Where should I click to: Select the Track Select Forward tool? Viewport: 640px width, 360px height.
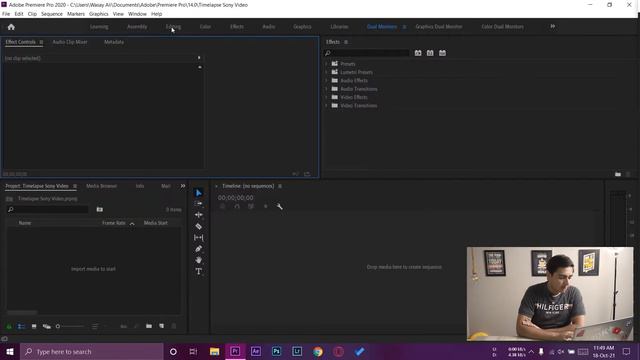point(199,204)
